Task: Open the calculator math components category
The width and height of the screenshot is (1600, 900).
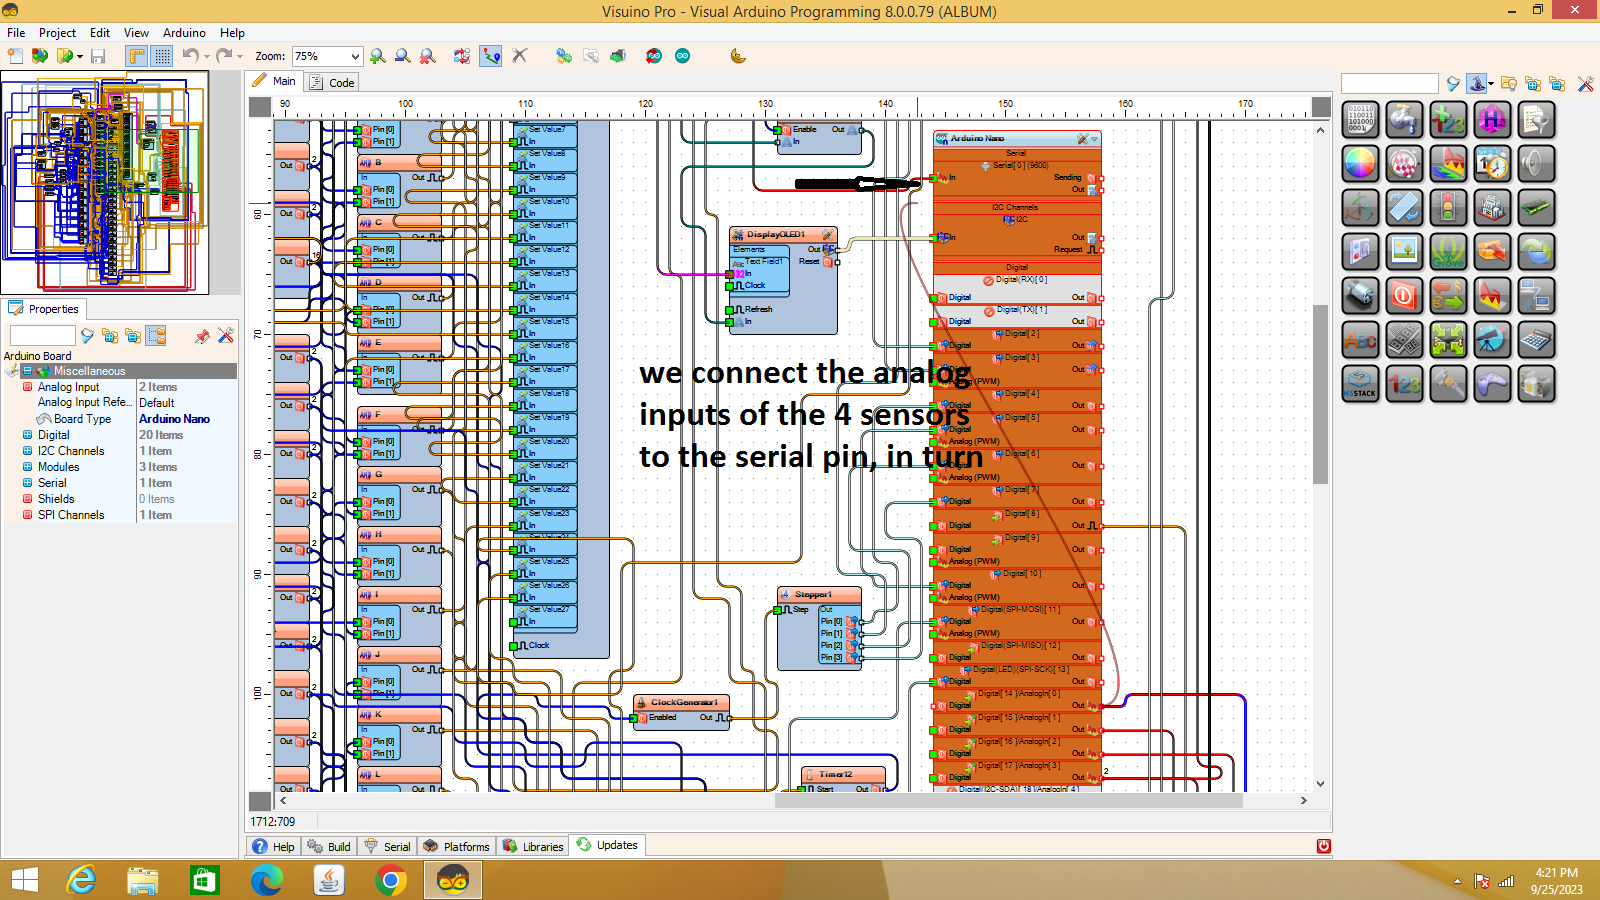Action: click(1536, 339)
